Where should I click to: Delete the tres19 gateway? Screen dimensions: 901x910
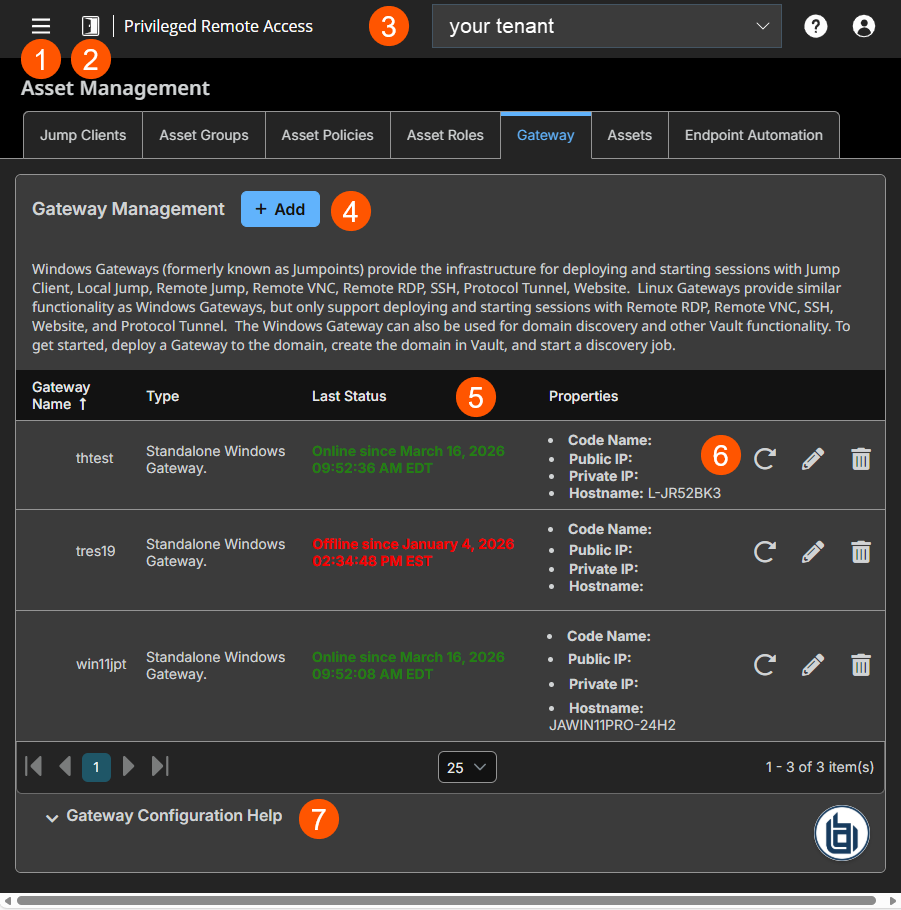[861, 552]
